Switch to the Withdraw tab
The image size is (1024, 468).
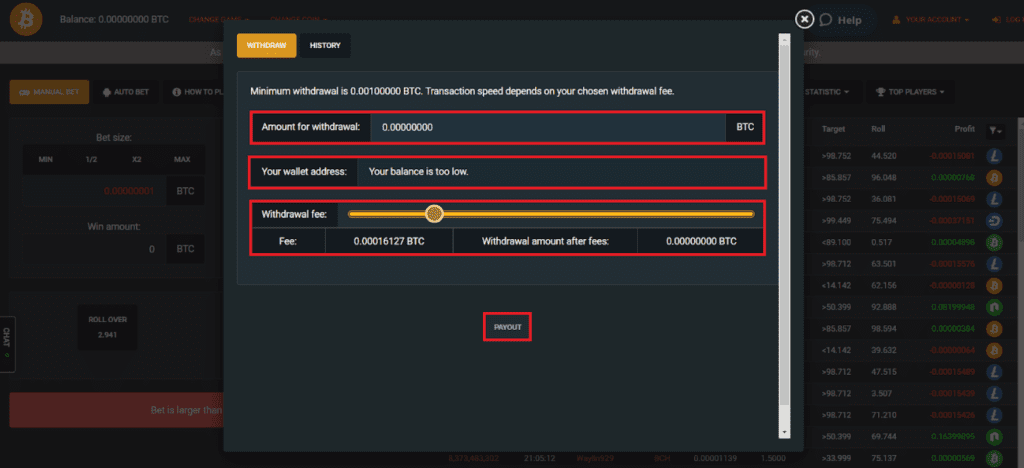[266, 46]
